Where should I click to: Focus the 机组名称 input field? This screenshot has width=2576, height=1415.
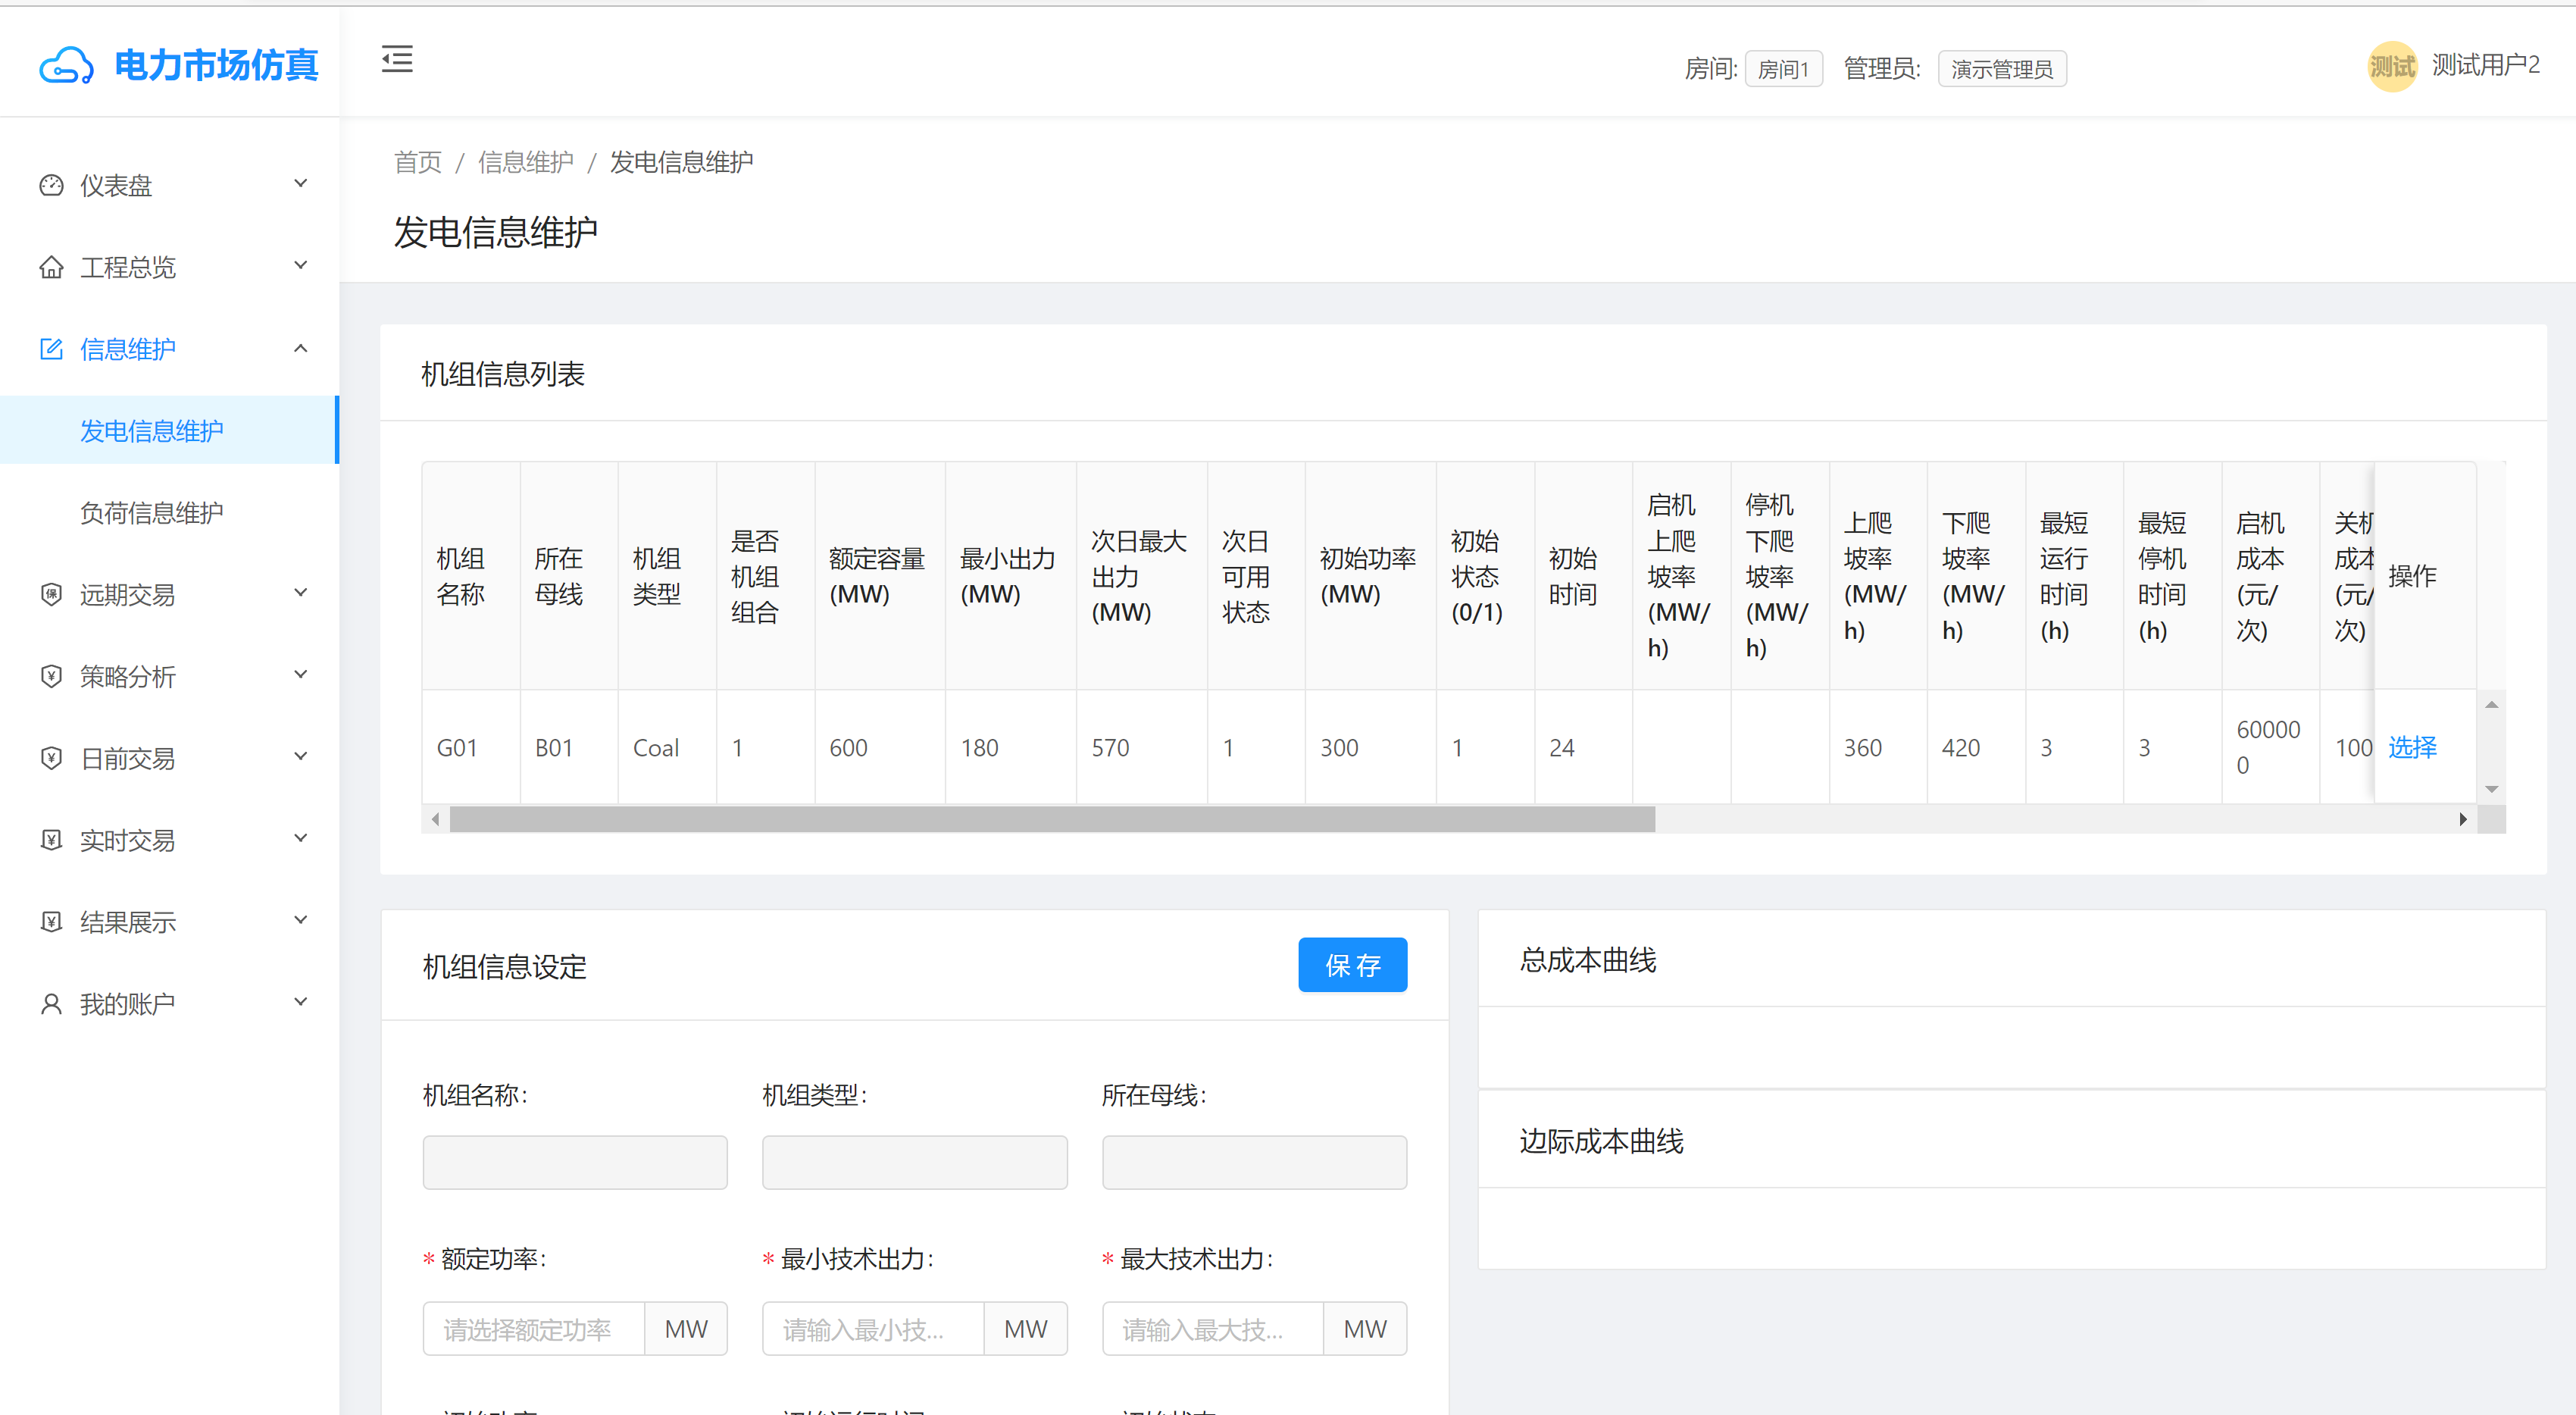tap(575, 1162)
